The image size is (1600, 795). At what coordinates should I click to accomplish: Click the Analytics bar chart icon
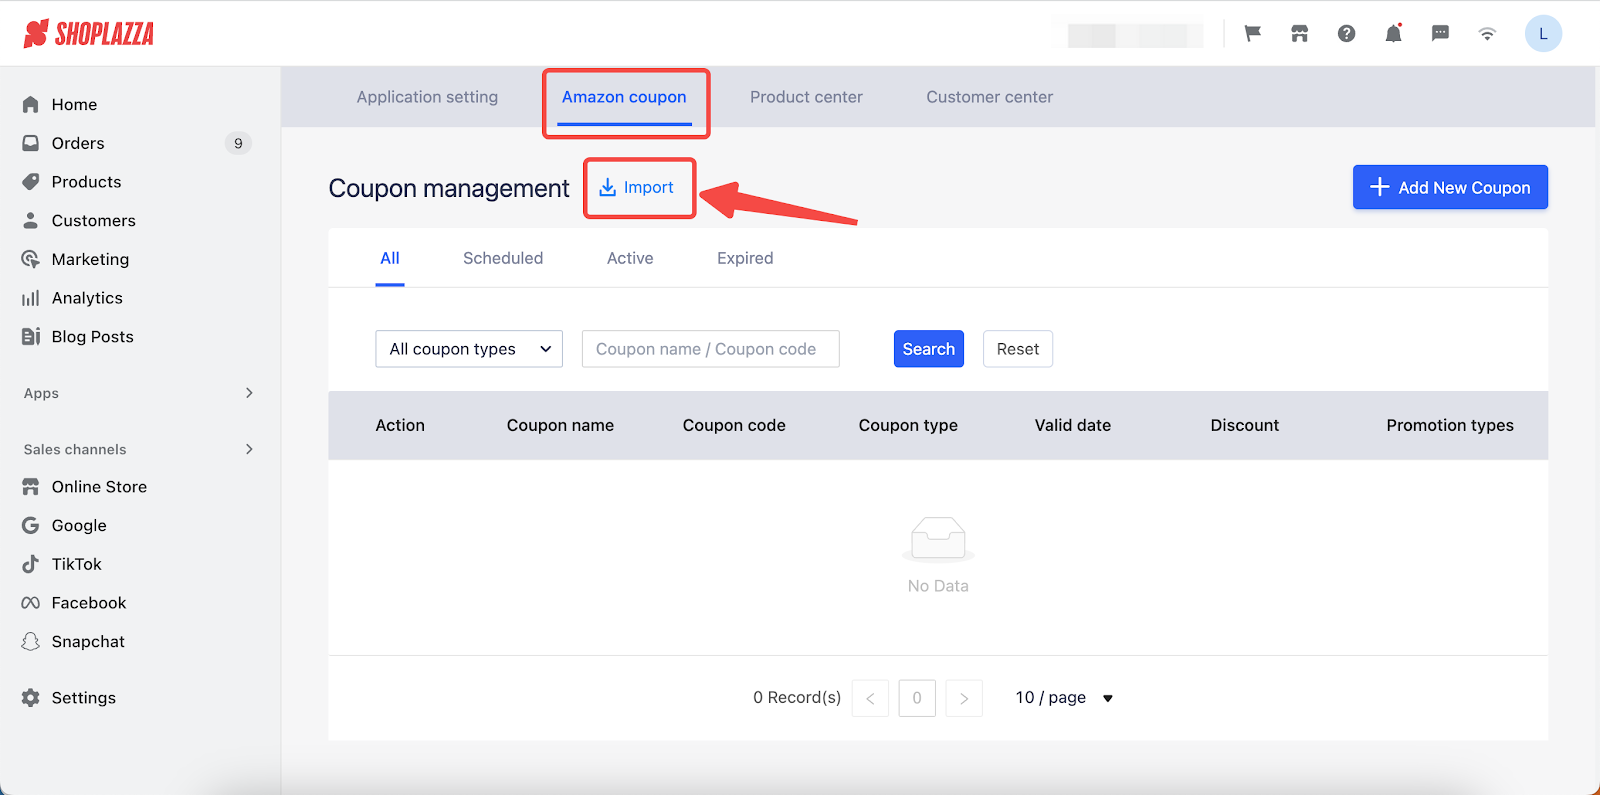coord(31,298)
